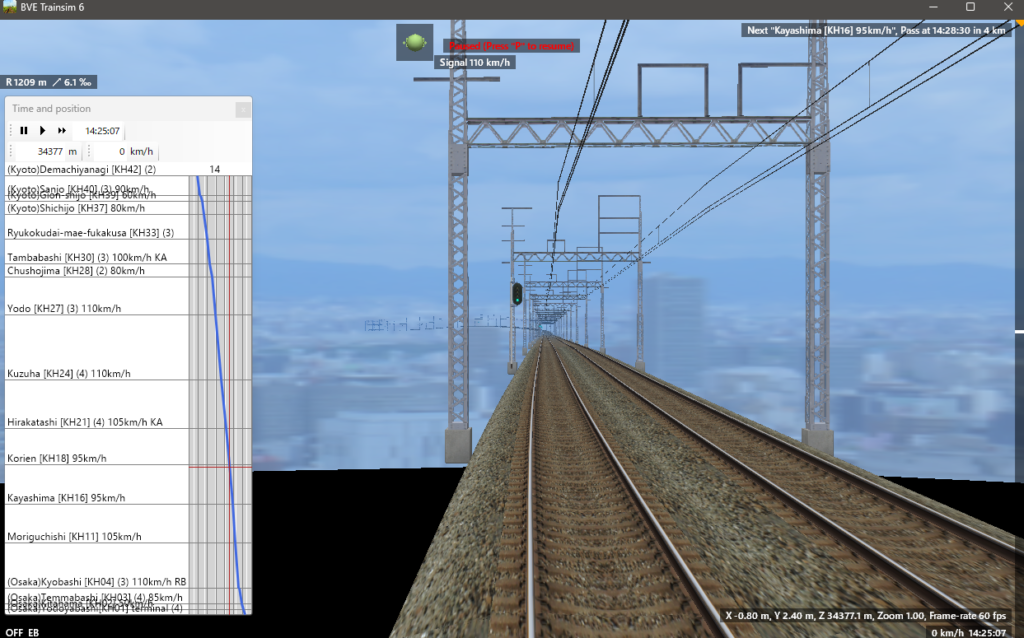
Task: Edit the time field showing 14:25:07
Action: [102, 131]
